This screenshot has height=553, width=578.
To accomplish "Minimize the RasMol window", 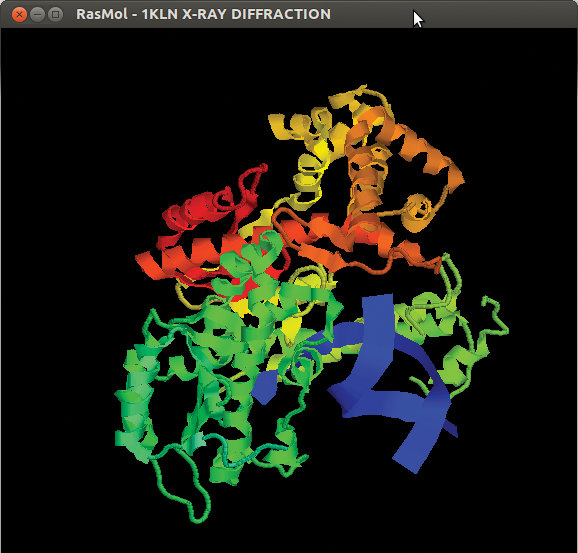I will 37,15.
